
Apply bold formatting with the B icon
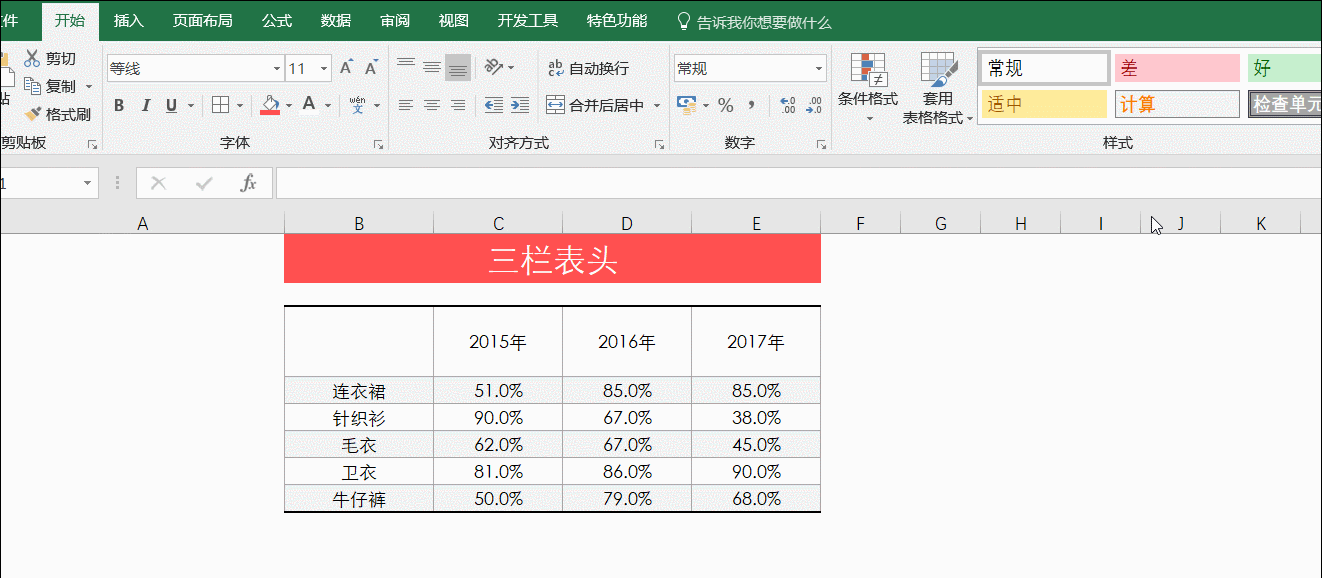tap(118, 104)
